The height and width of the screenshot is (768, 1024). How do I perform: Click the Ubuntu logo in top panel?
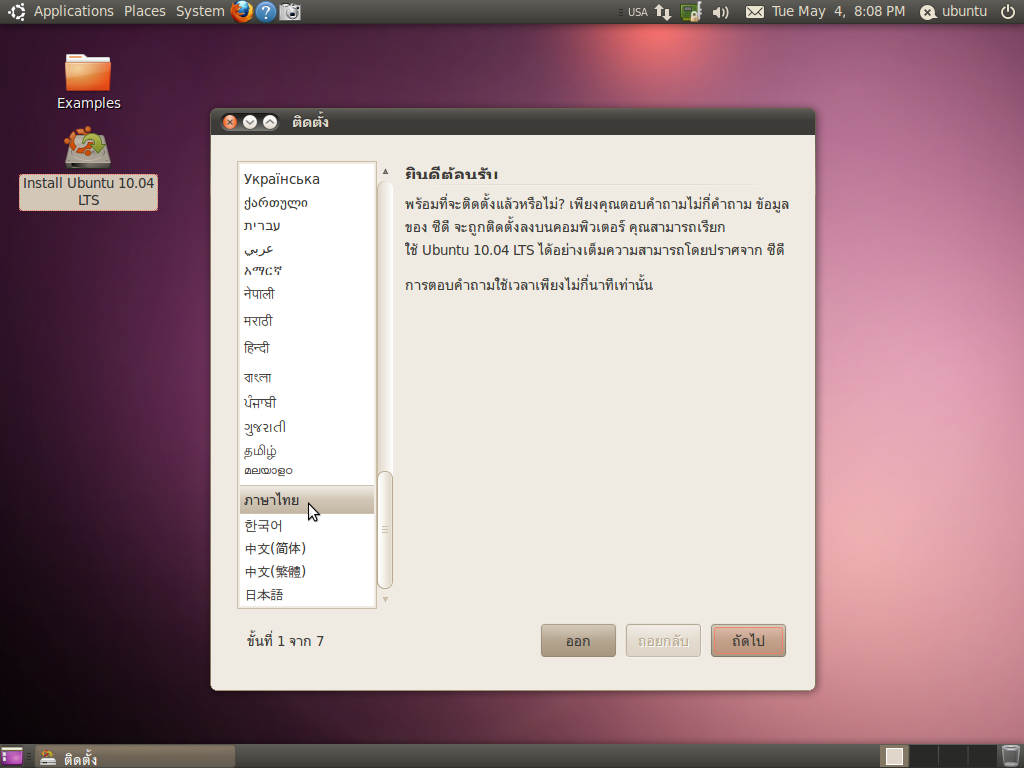(16, 12)
